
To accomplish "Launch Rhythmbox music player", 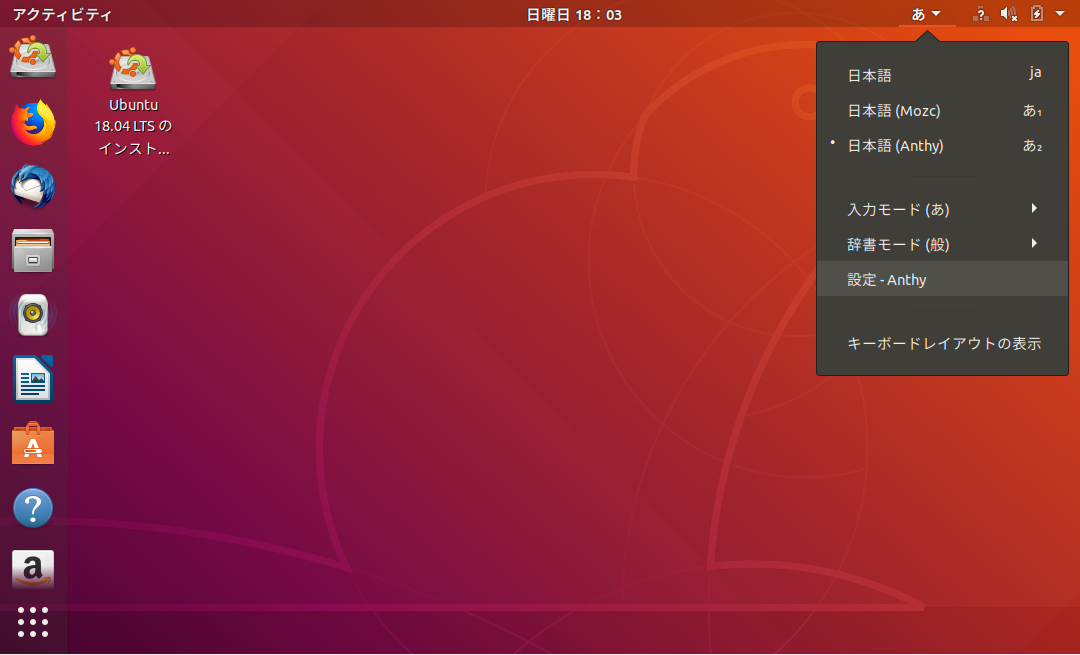I will pos(33,315).
